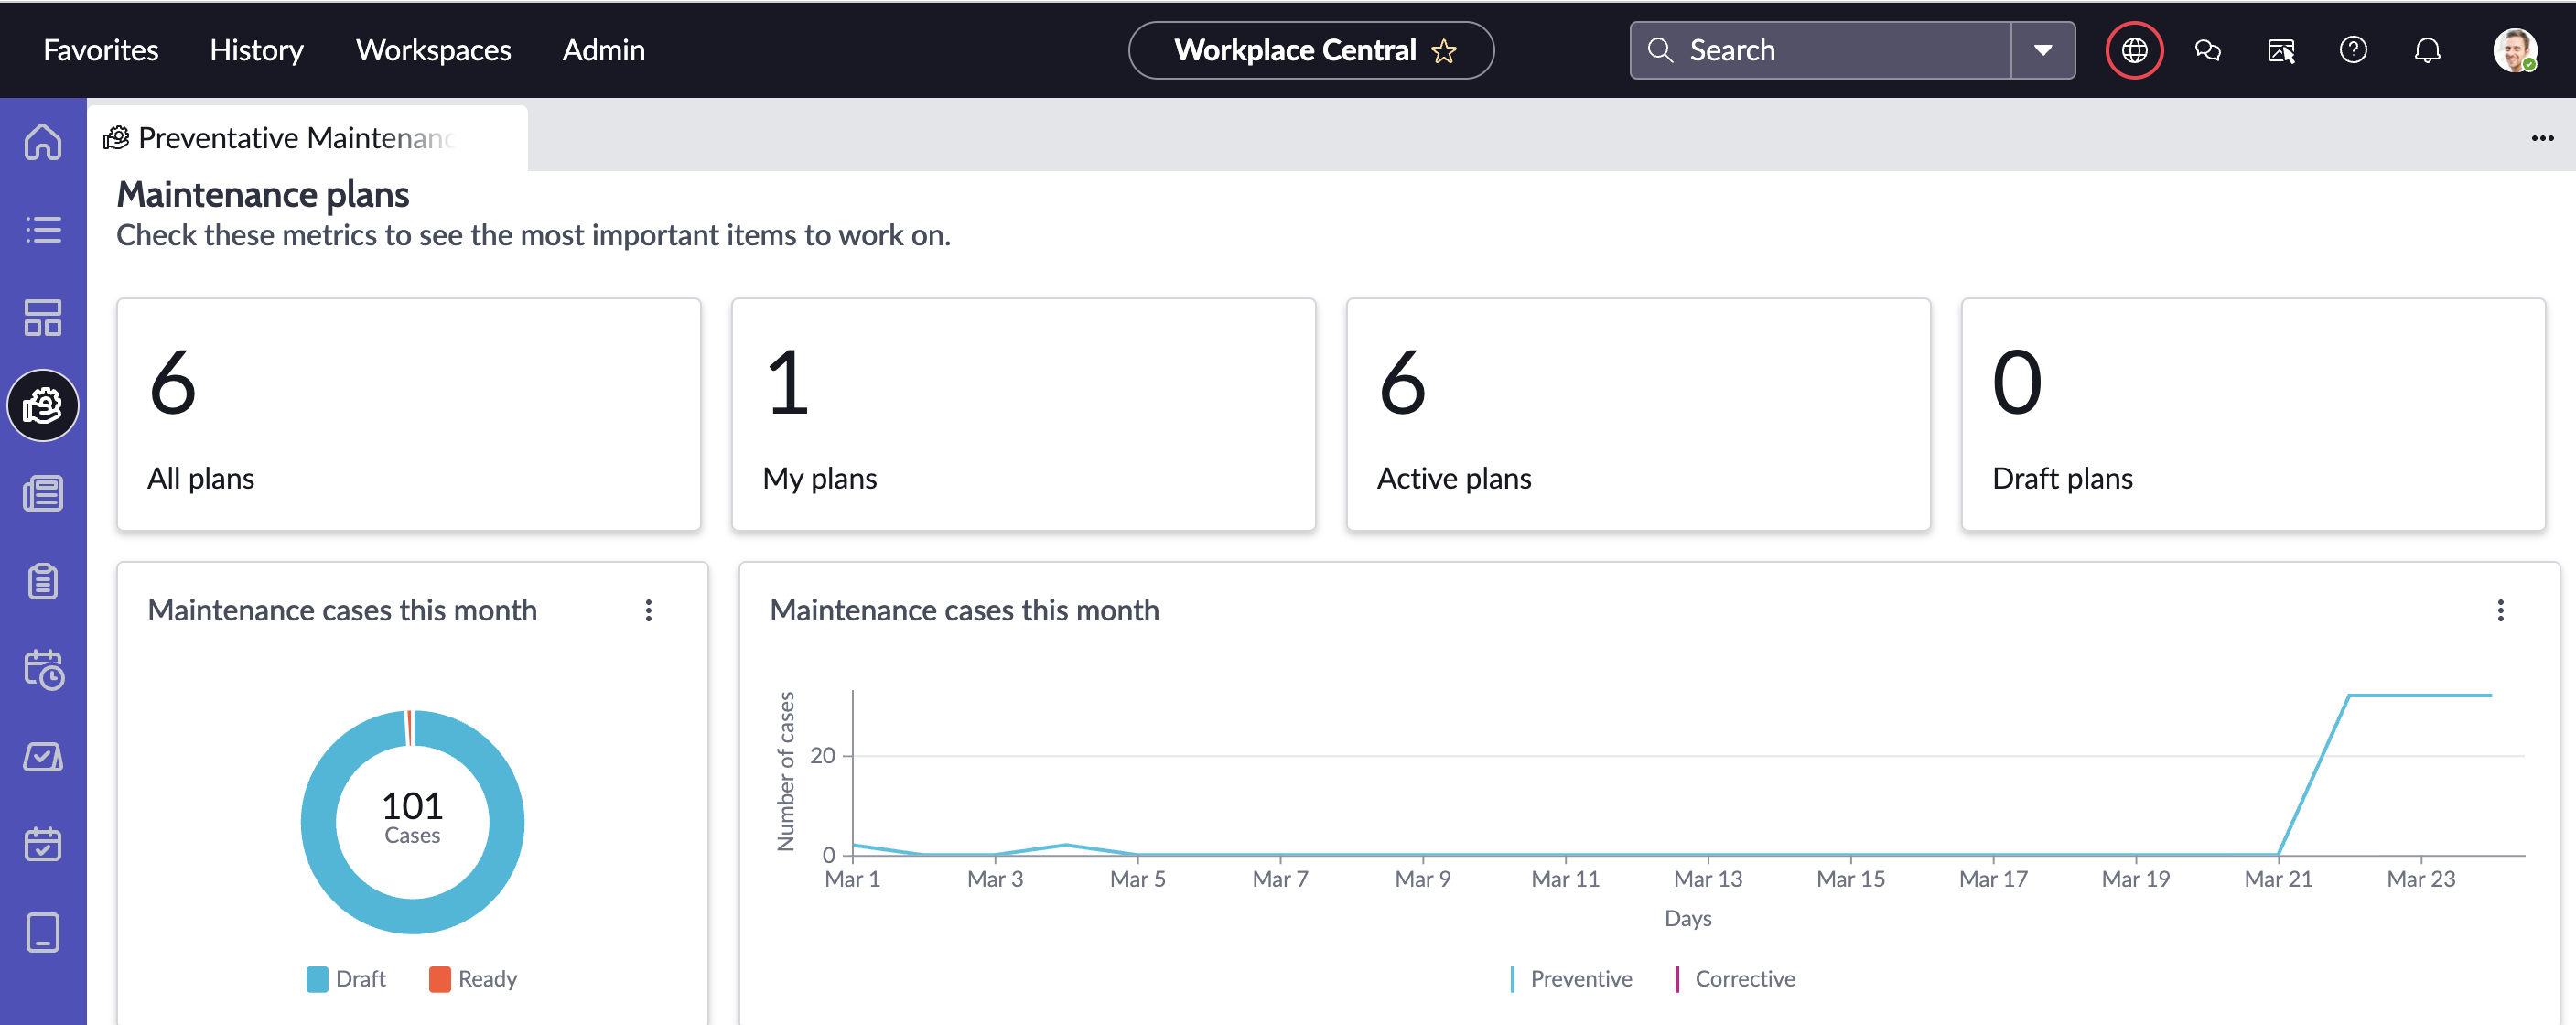
Task: Open the Favorites menu
Action: click(101, 50)
